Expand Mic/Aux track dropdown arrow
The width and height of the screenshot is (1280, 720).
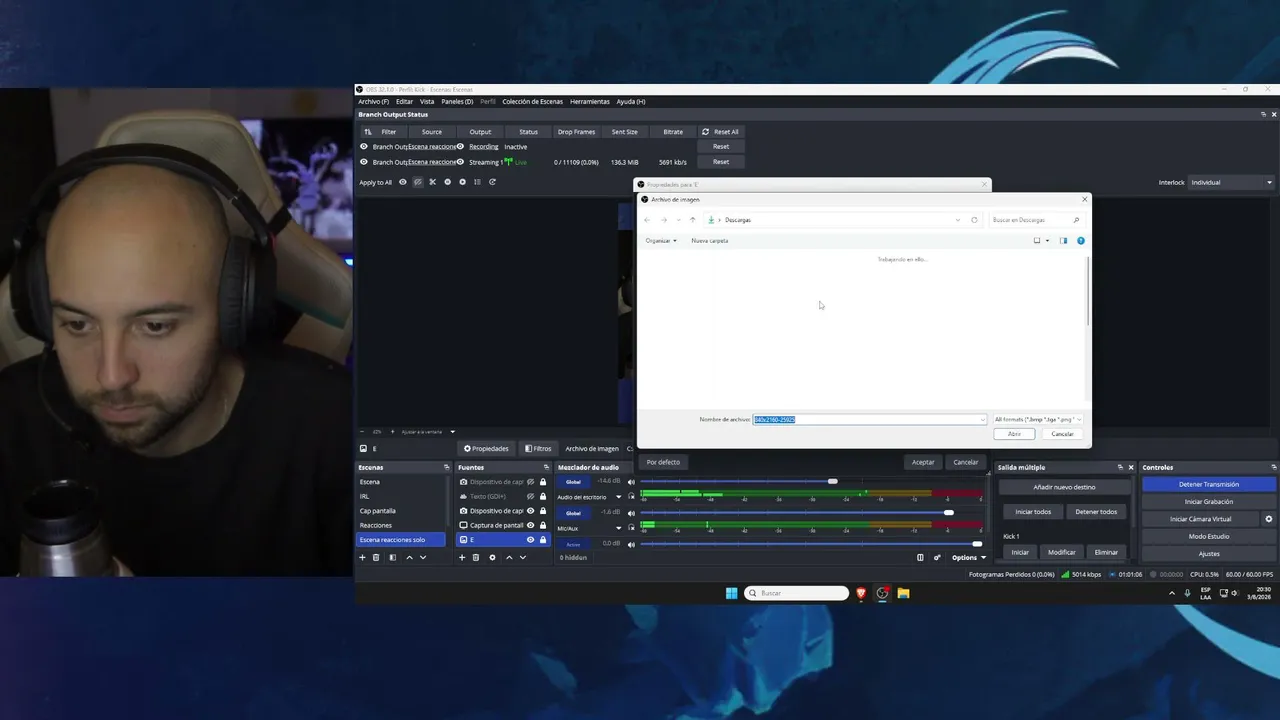(618, 528)
